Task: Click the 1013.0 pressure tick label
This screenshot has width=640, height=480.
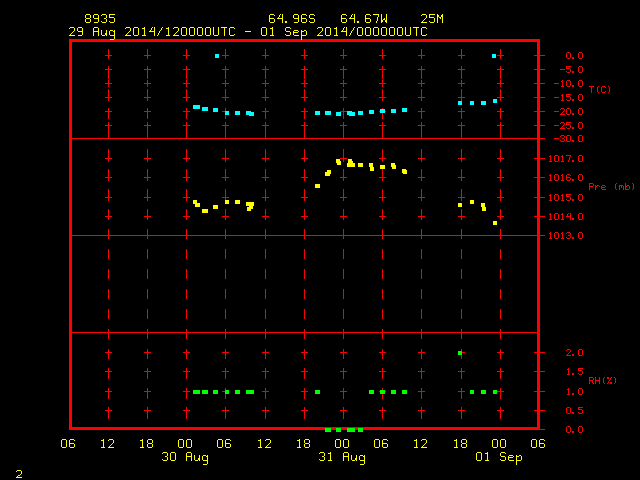Action: [x=565, y=236]
